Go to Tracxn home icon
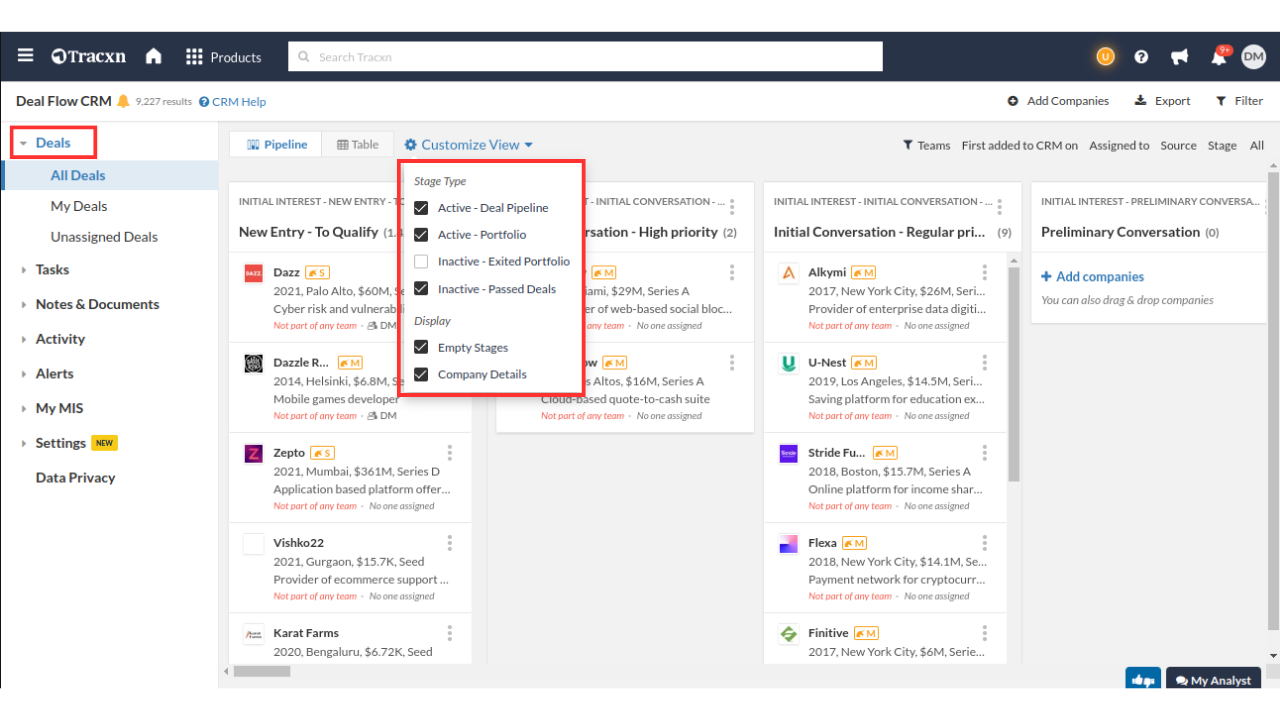Image resolution: width=1280 pixels, height=720 pixels. (153, 57)
